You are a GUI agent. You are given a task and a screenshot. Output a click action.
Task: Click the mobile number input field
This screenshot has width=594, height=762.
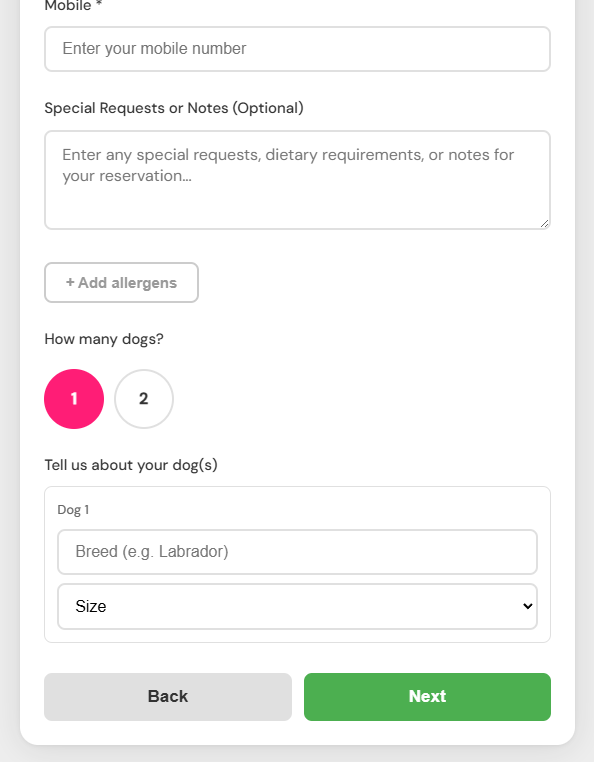pos(297,49)
